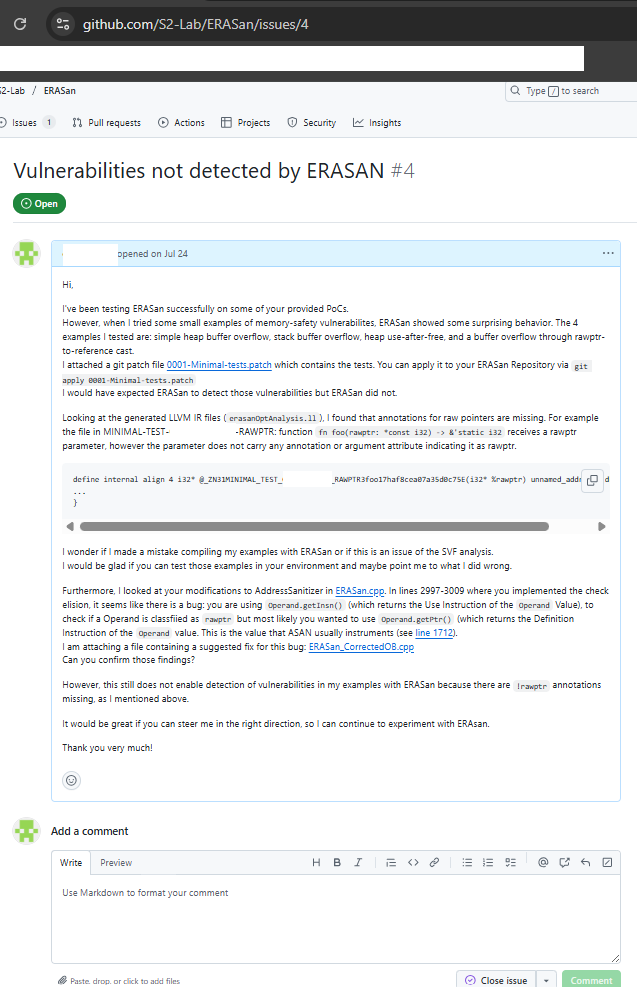This screenshot has width=637, height=987.
Task: Open the three-dot menu on the issue comment
Action: 608,253
